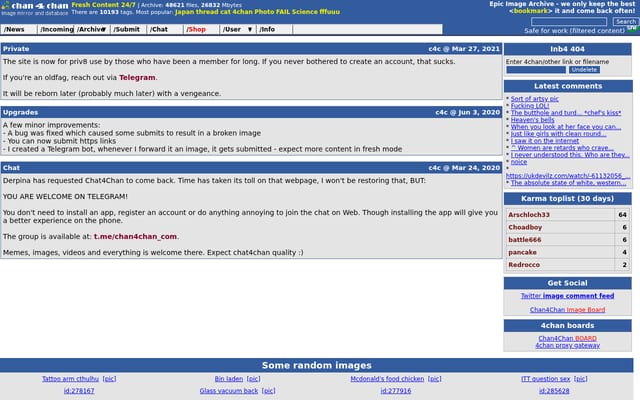Open the /Incoming menu
The height and width of the screenshot is (400, 640).
click(57, 29)
